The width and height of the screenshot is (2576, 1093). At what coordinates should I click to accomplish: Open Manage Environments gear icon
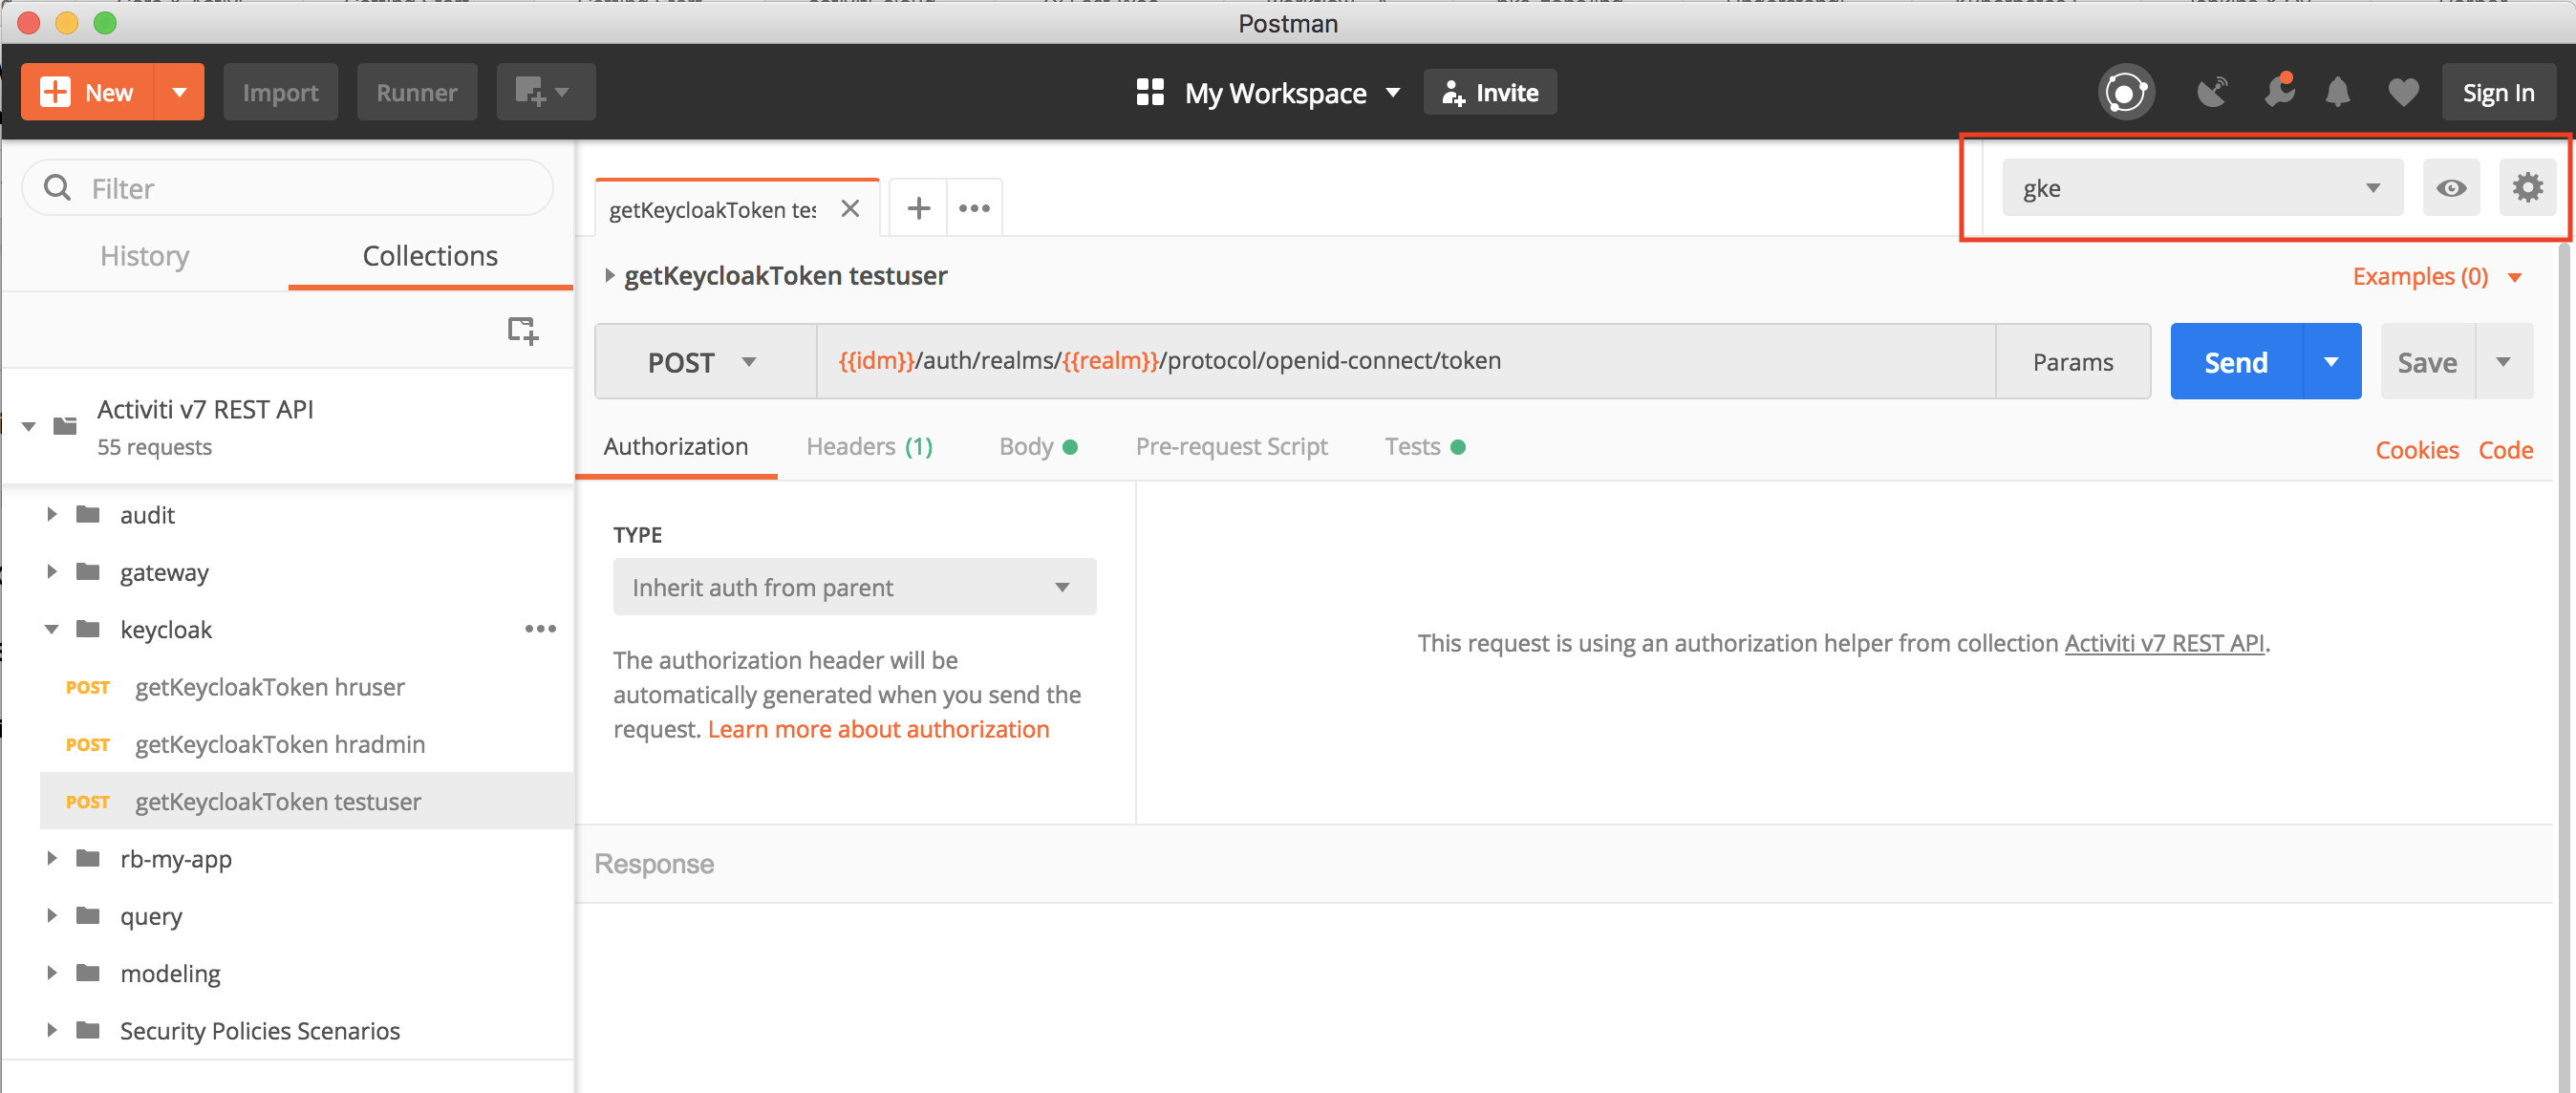(2527, 188)
